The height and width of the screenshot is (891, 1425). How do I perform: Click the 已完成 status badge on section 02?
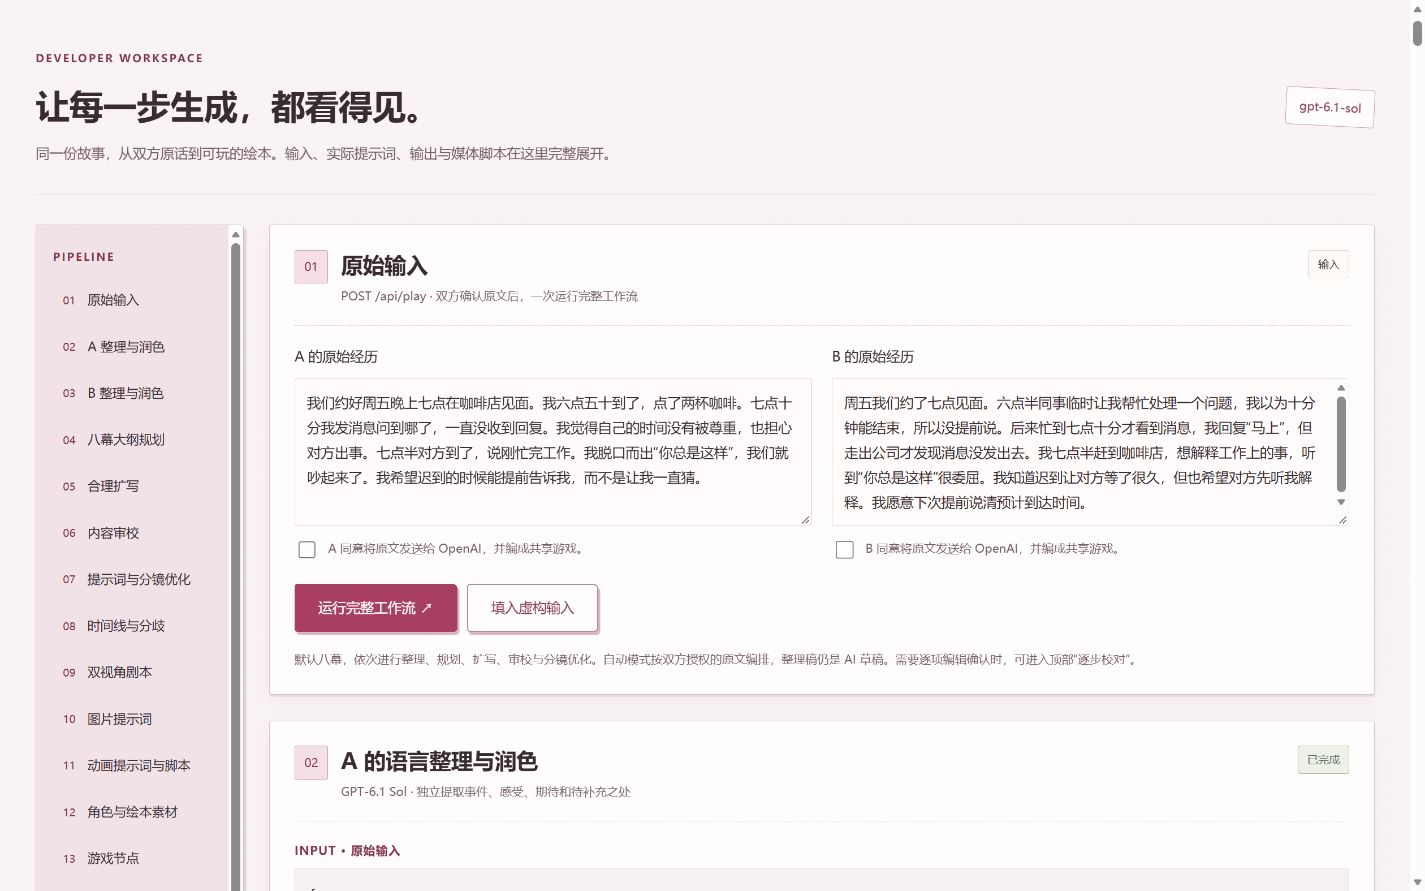[1323, 760]
